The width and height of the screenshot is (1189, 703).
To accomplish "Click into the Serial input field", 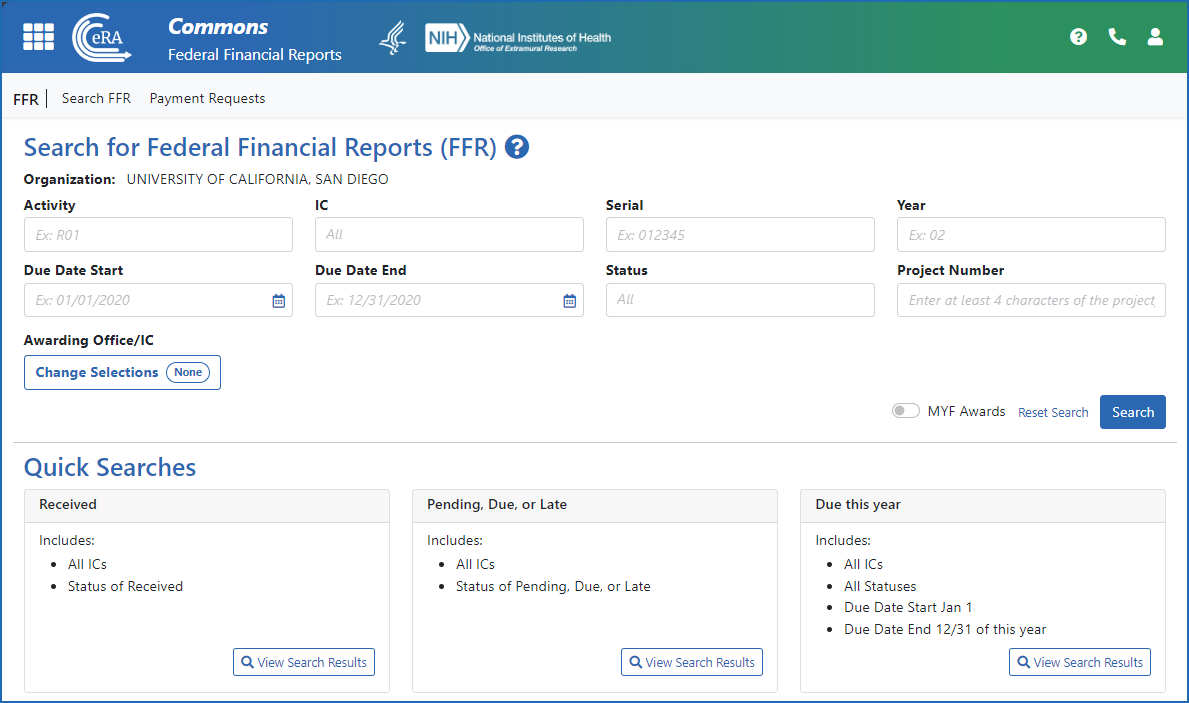I will 740,235.
